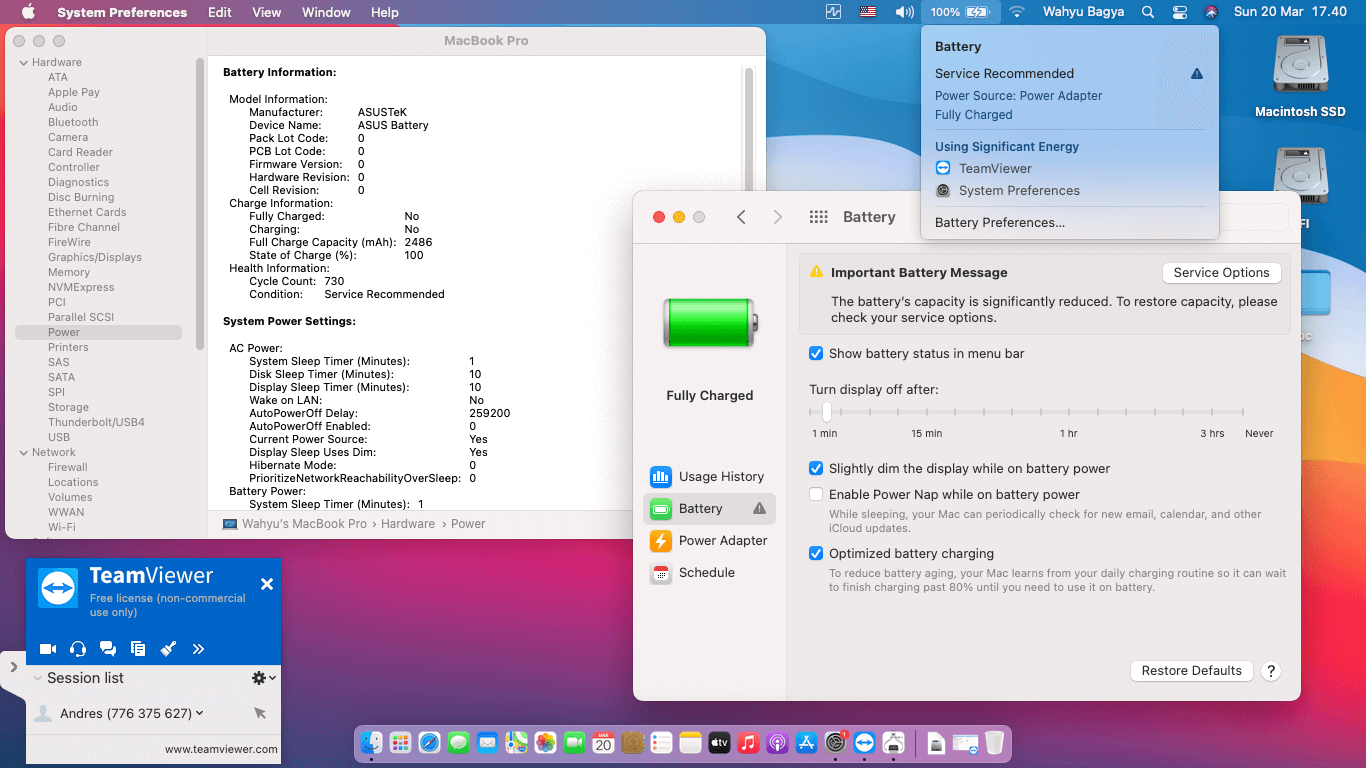Screen dimensions: 1366x768
Task: Click Wahyu Bagya user menu
Action: tap(1083, 12)
